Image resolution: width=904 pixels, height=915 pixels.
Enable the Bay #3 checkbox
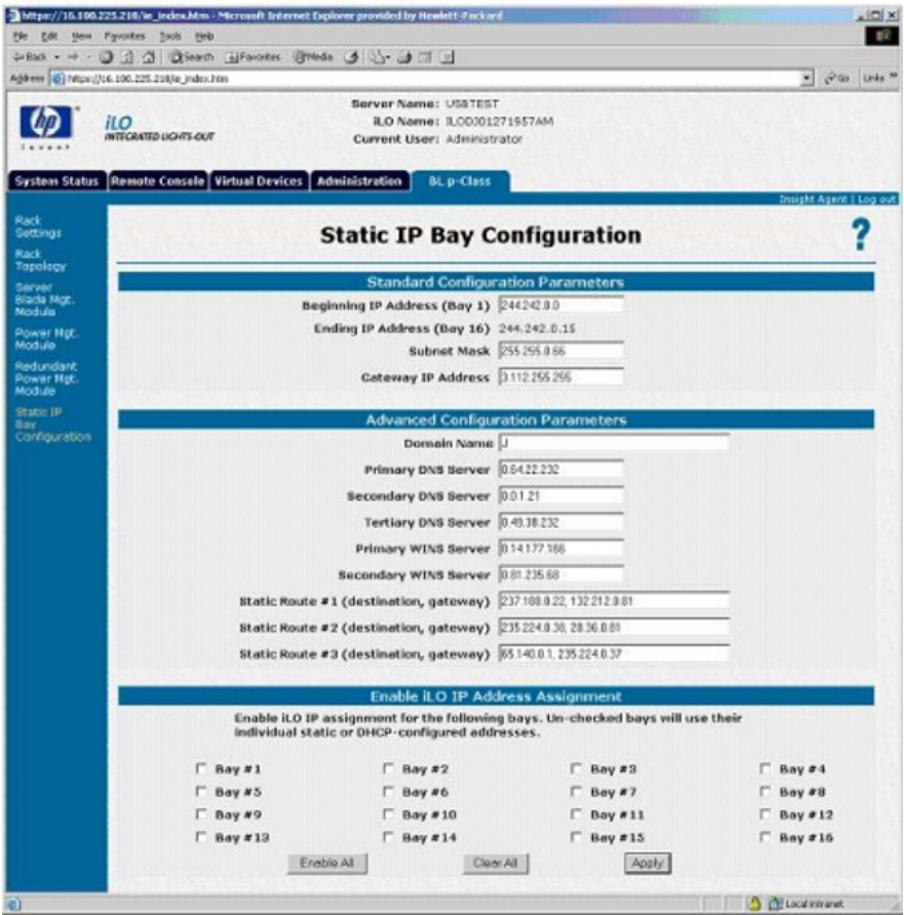click(x=576, y=769)
